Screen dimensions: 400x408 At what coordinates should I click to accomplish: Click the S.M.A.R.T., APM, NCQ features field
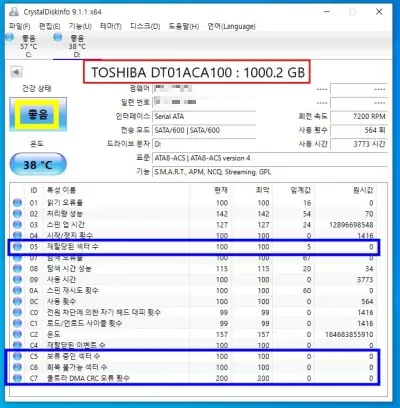(x=270, y=172)
